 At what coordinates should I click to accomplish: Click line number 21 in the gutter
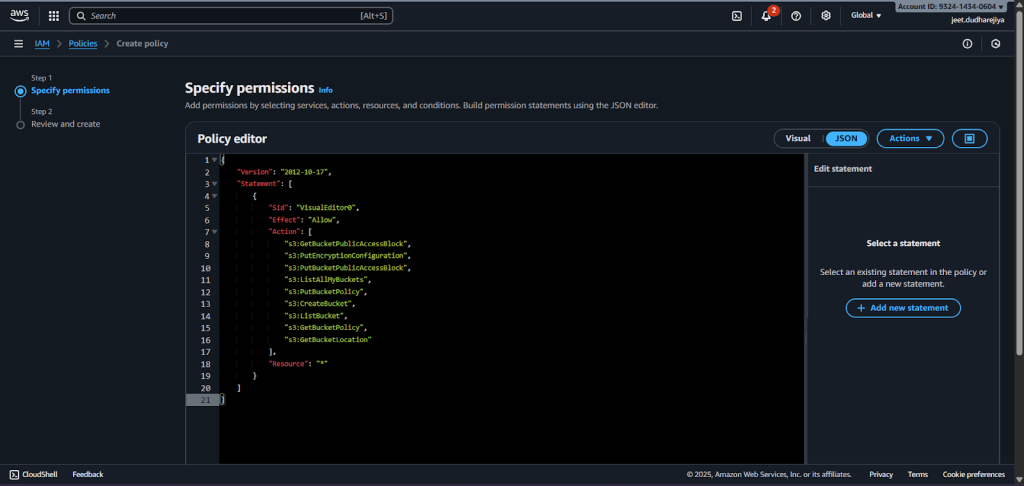pyautogui.click(x=205, y=400)
